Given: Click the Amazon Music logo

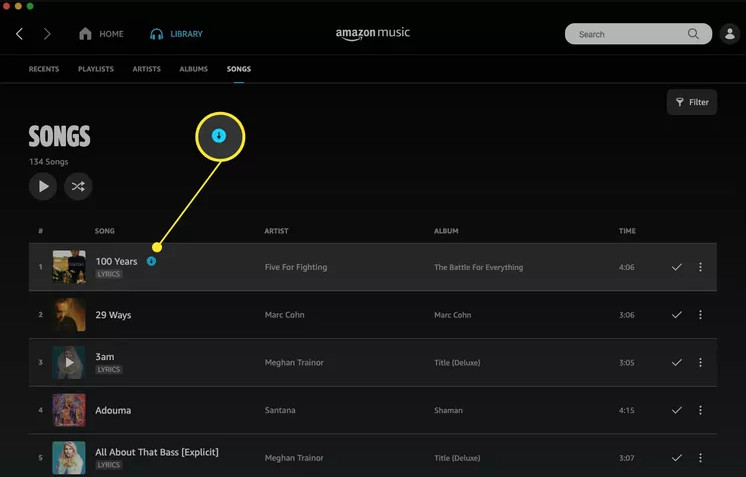Looking at the screenshot, I should tap(373, 33).
